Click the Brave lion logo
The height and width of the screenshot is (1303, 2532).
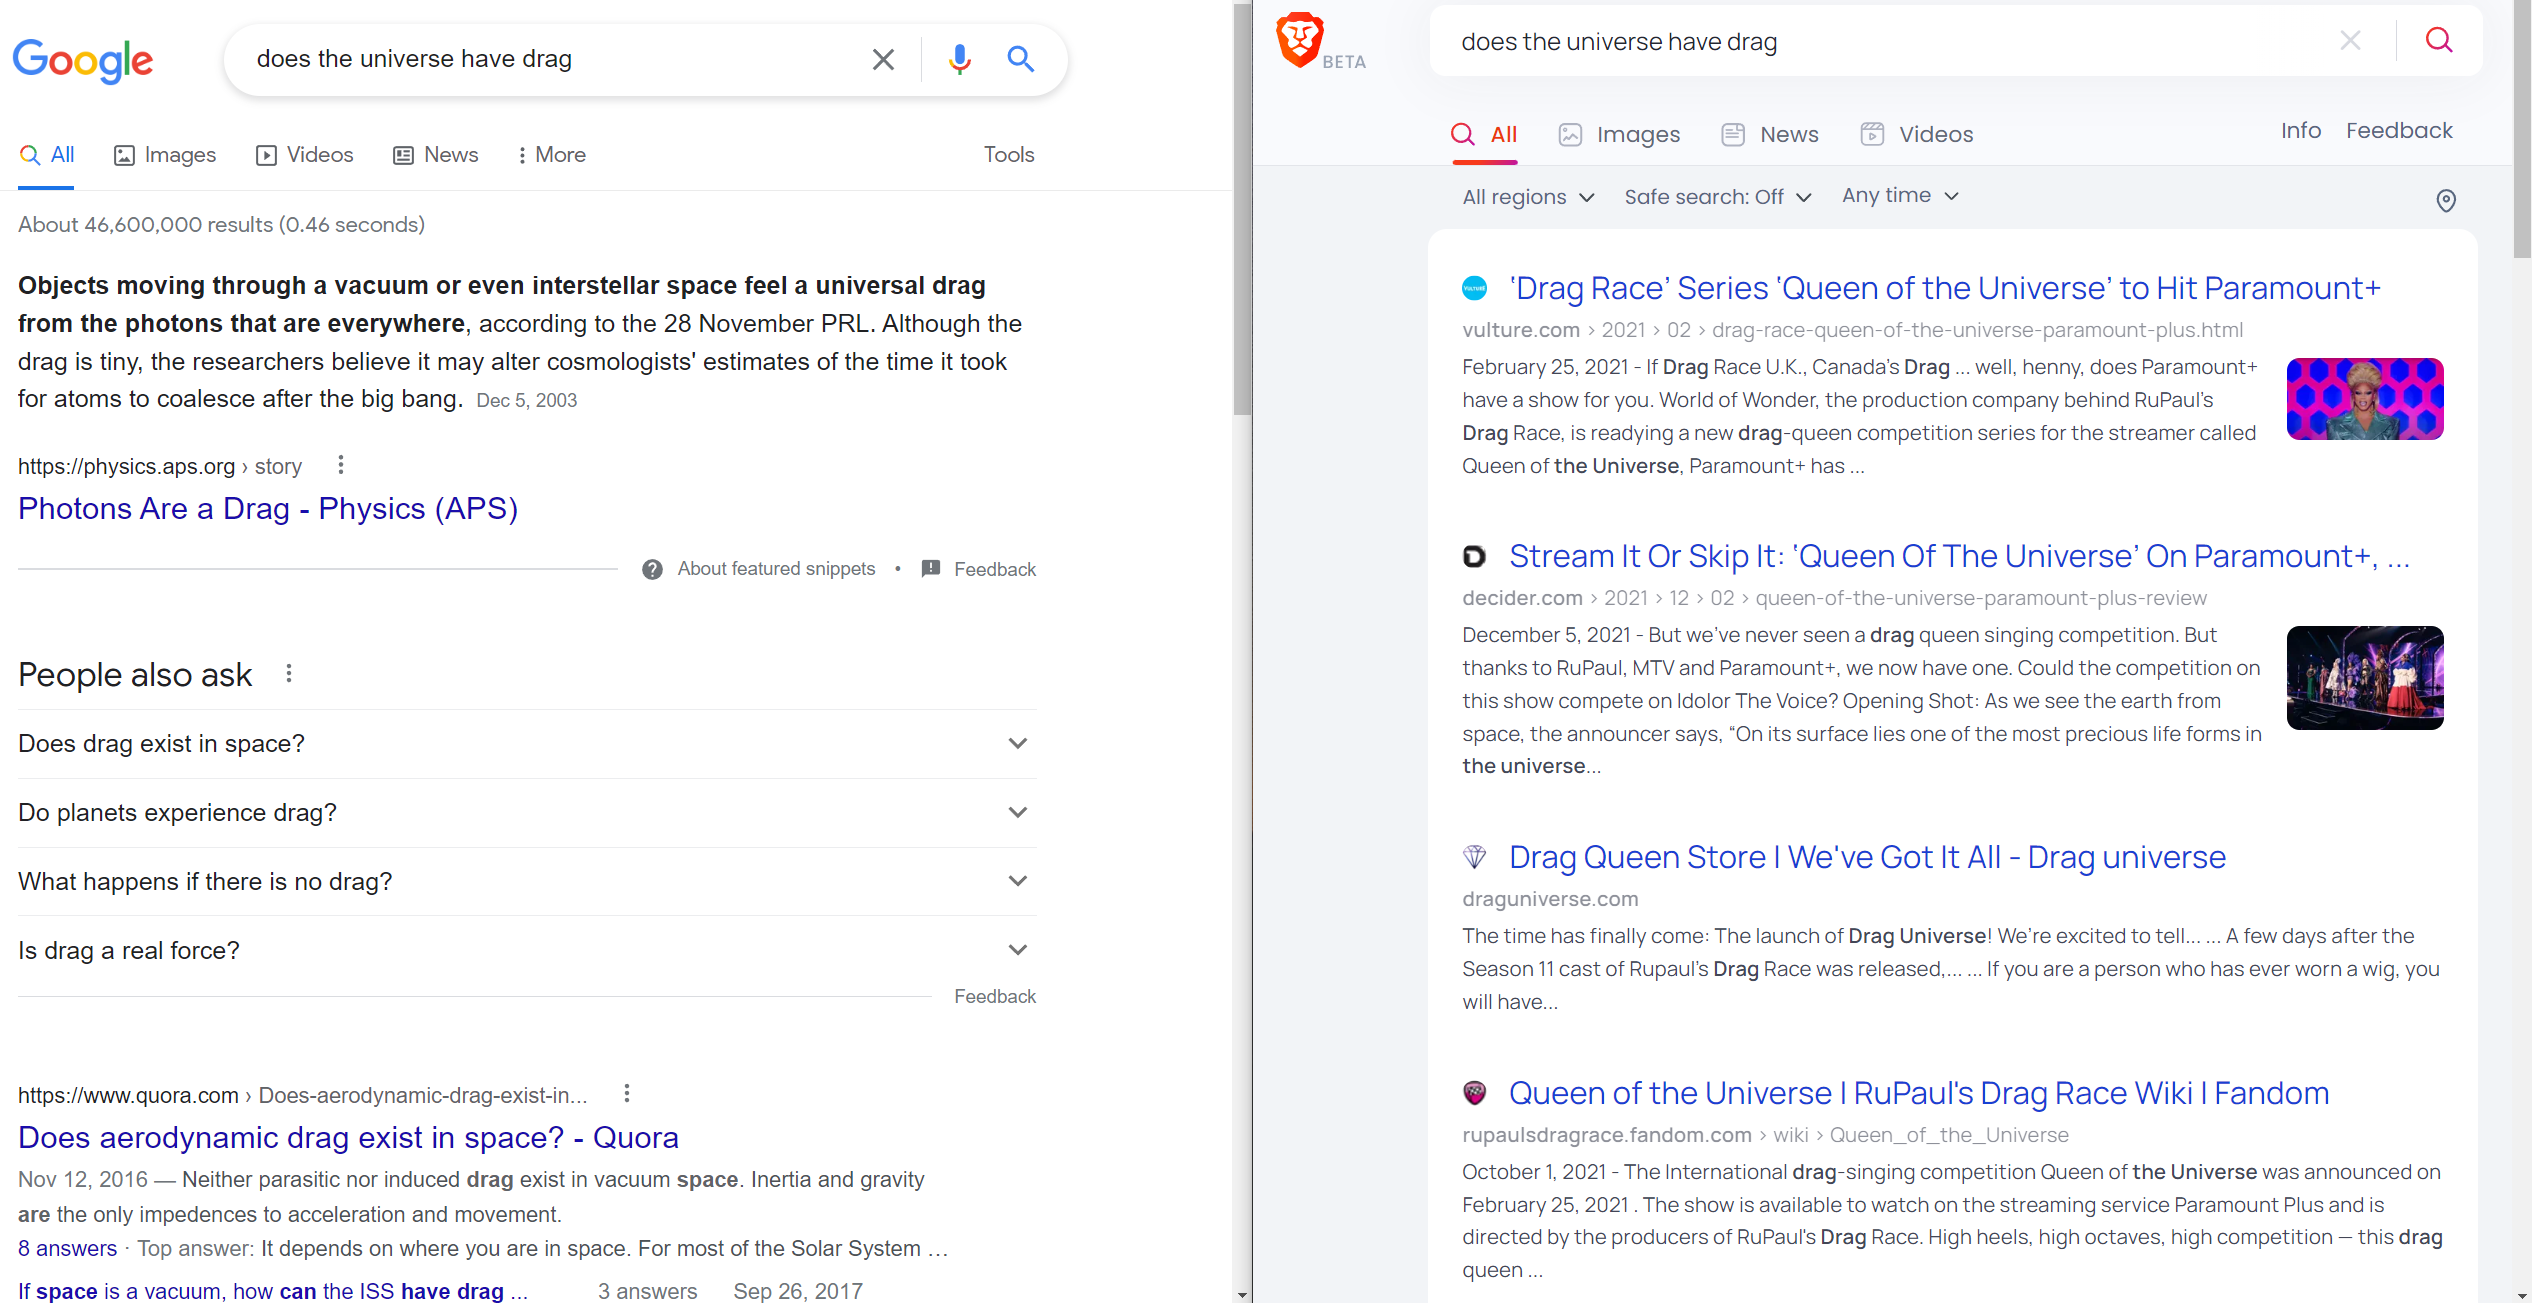click(1299, 40)
